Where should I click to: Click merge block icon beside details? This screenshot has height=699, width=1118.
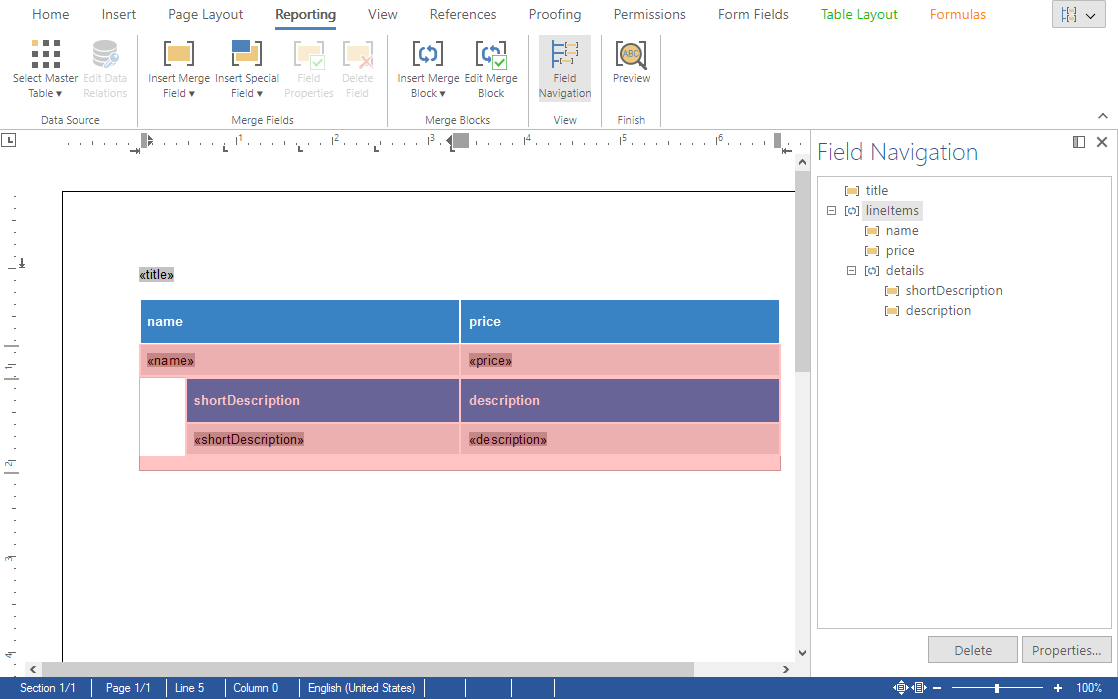point(871,270)
